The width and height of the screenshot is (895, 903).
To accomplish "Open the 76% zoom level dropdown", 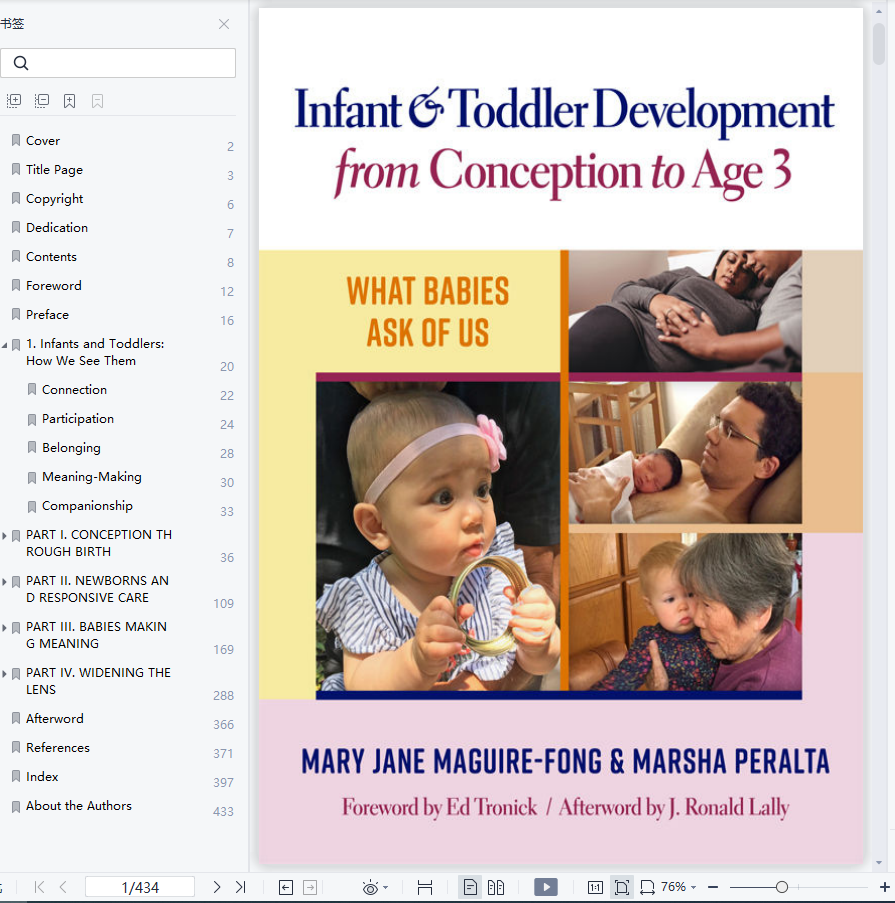I will click(678, 887).
